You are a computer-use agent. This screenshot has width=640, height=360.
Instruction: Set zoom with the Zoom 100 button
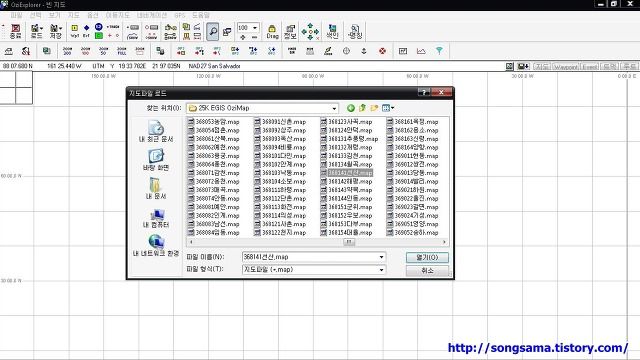(x=85, y=51)
